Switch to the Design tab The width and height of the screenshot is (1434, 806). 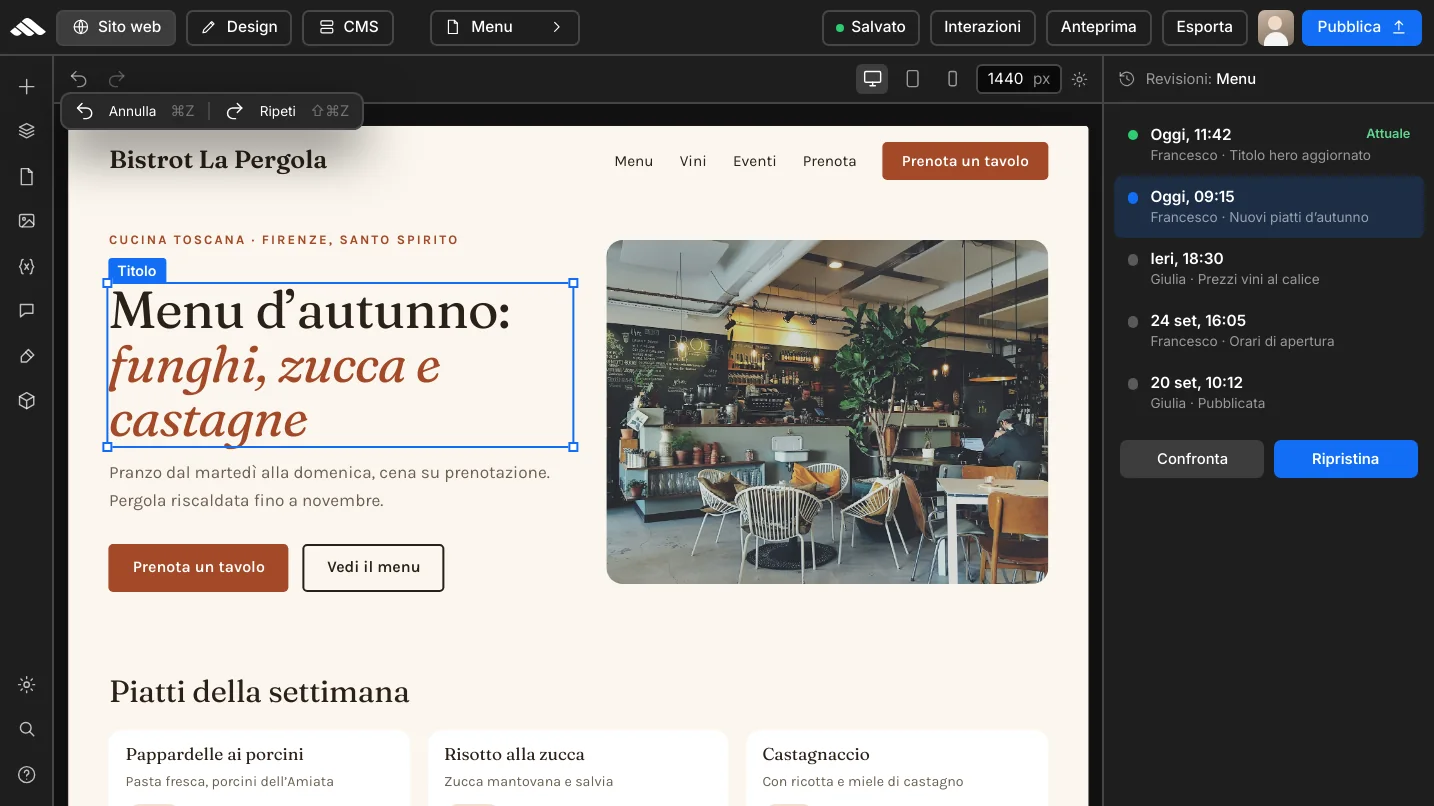(239, 27)
